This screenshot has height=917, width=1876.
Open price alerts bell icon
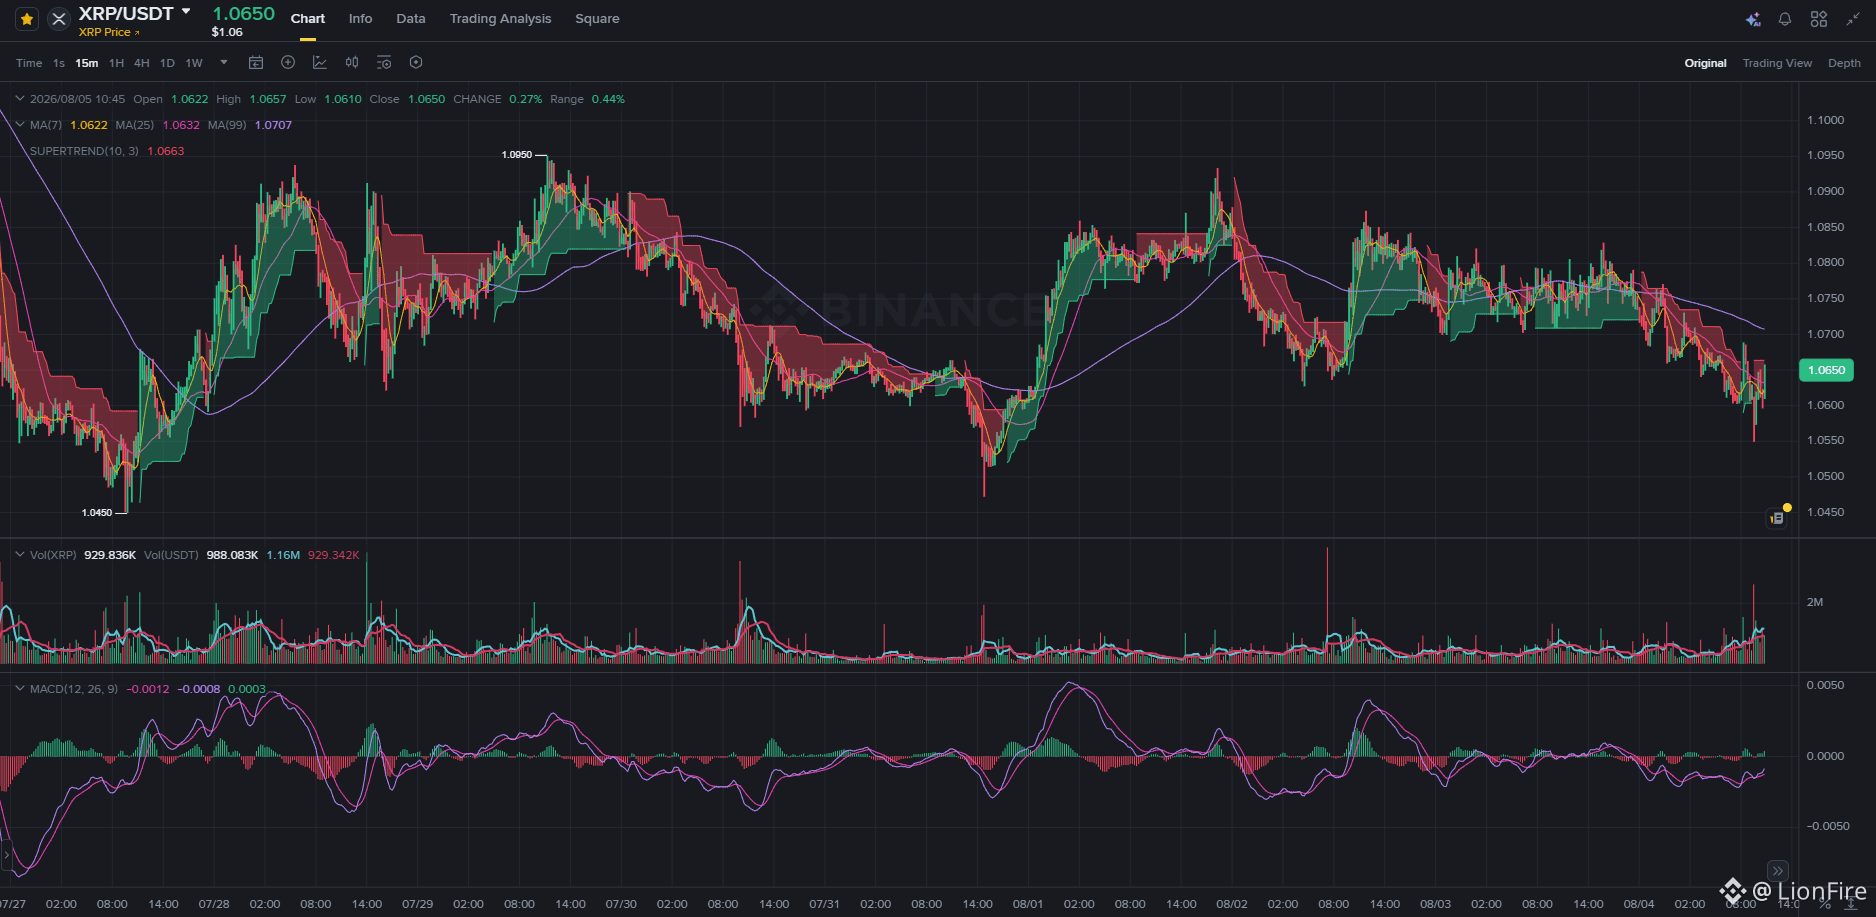[x=1785, y=19]
